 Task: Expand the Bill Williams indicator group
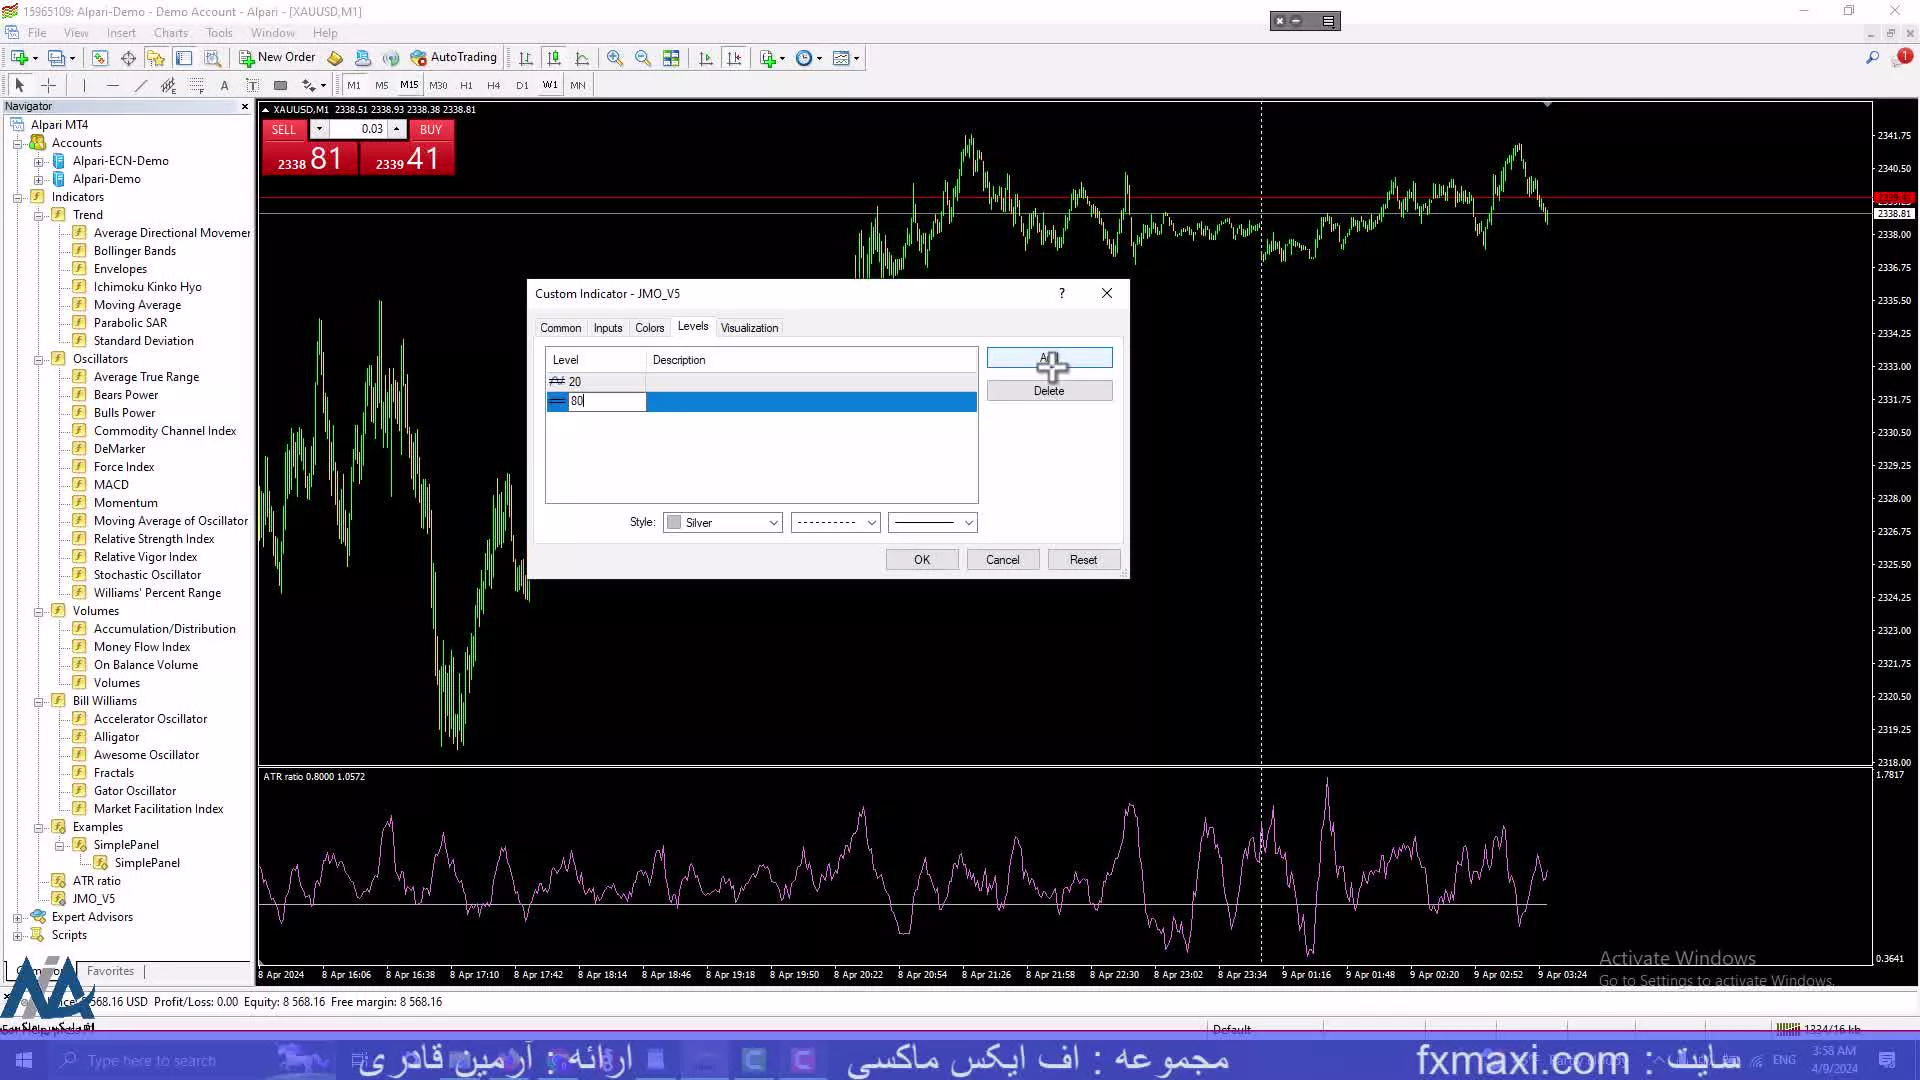coord(38,700)
